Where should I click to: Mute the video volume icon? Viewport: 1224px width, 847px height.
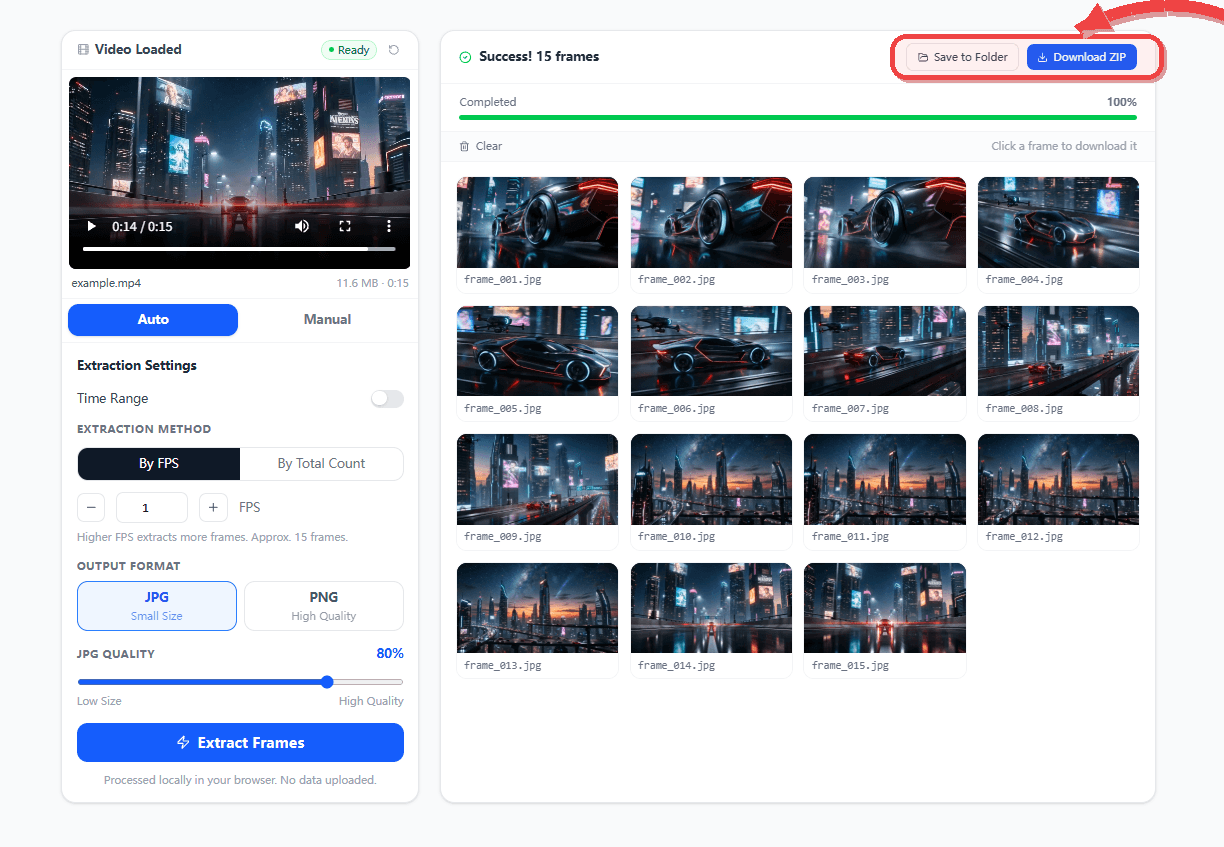(x=302, y=227)
